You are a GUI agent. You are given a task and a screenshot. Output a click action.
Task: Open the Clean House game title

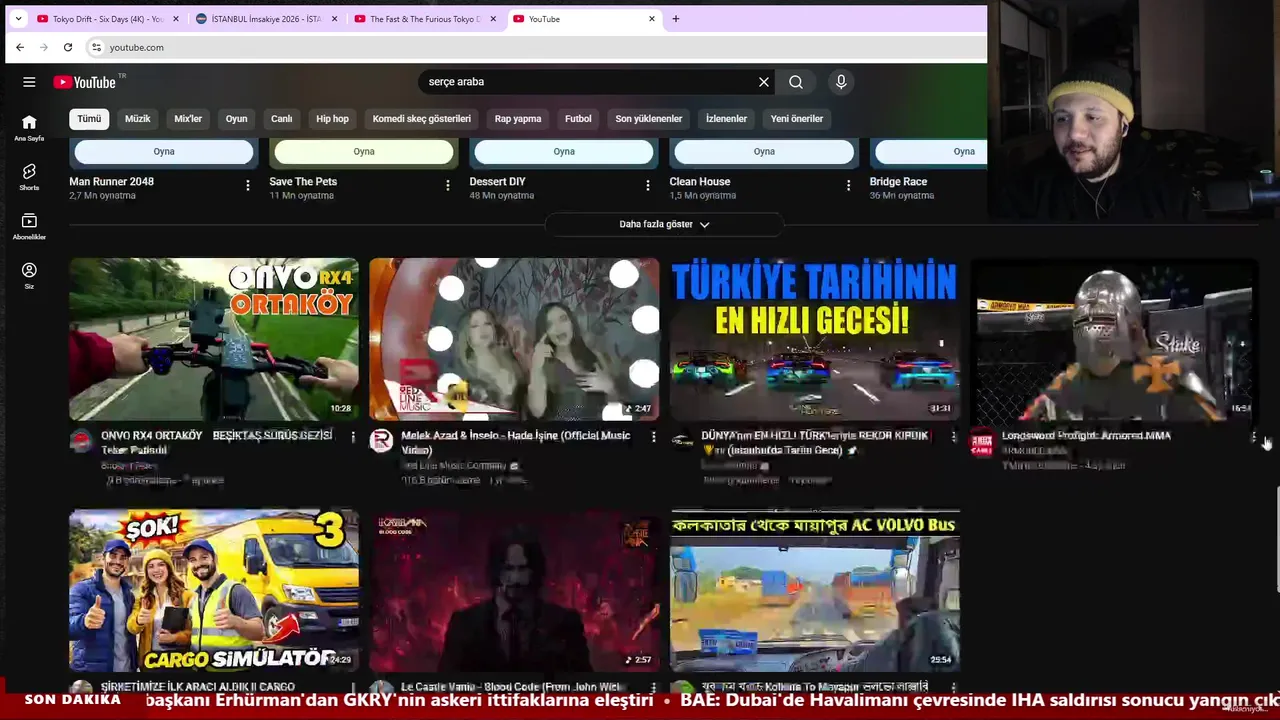click(700, 182)
